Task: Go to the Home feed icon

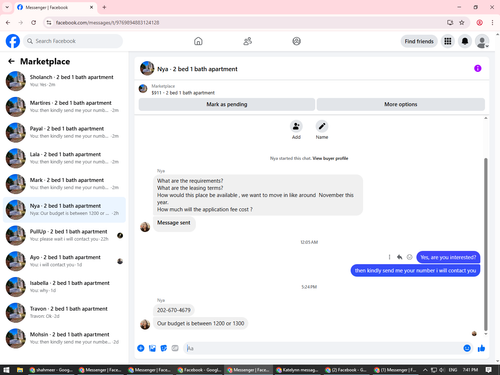Action: [198, 41]
